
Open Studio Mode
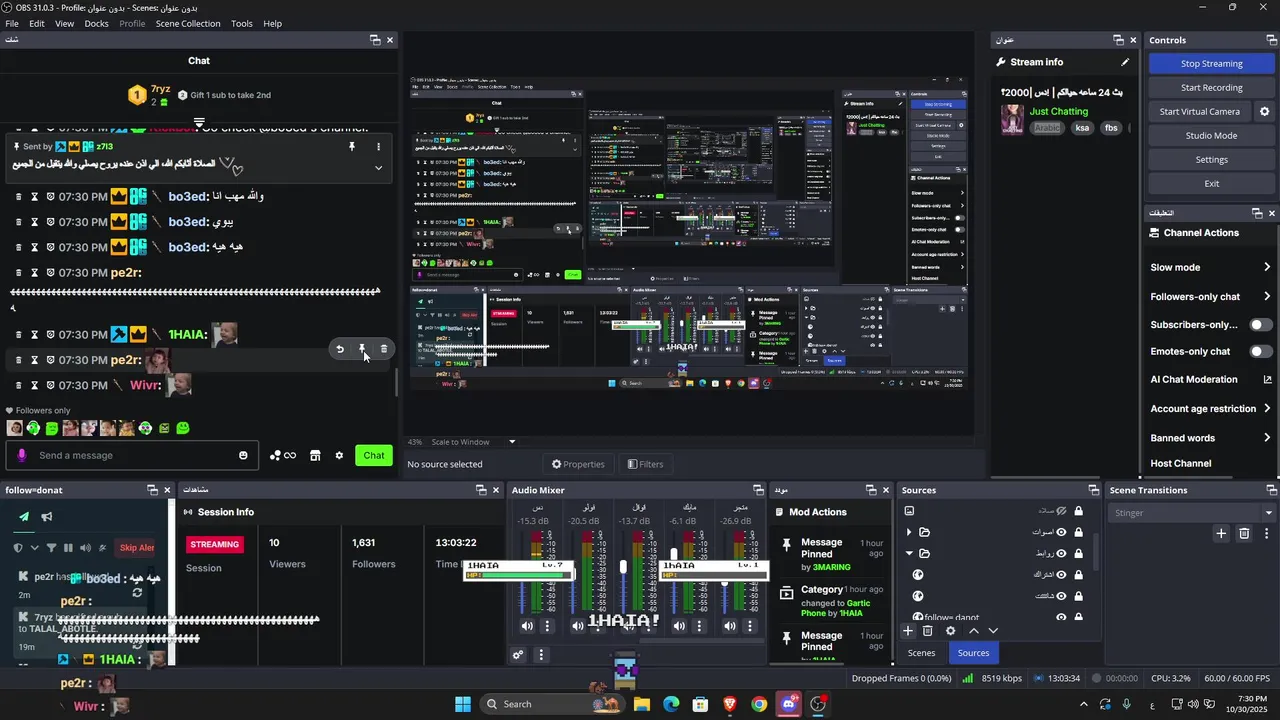[1211, 136]
